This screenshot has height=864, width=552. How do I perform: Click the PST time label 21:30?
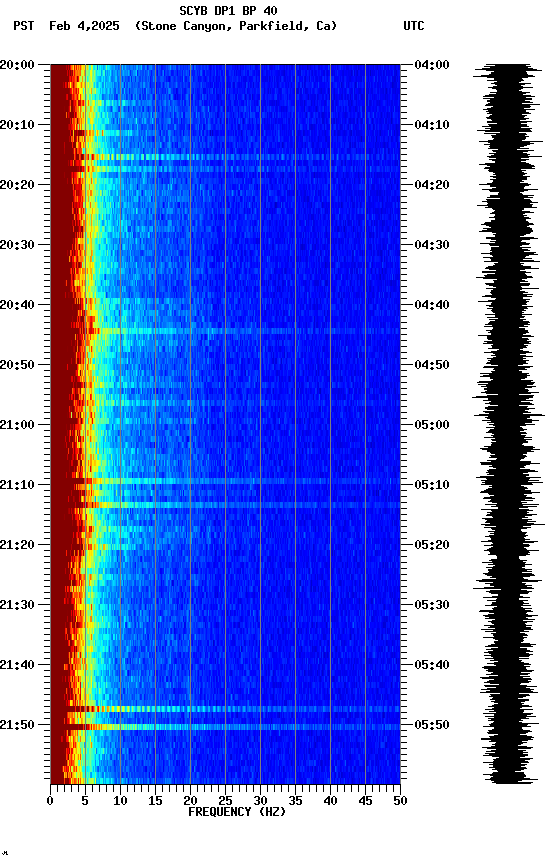click(17, 605)
